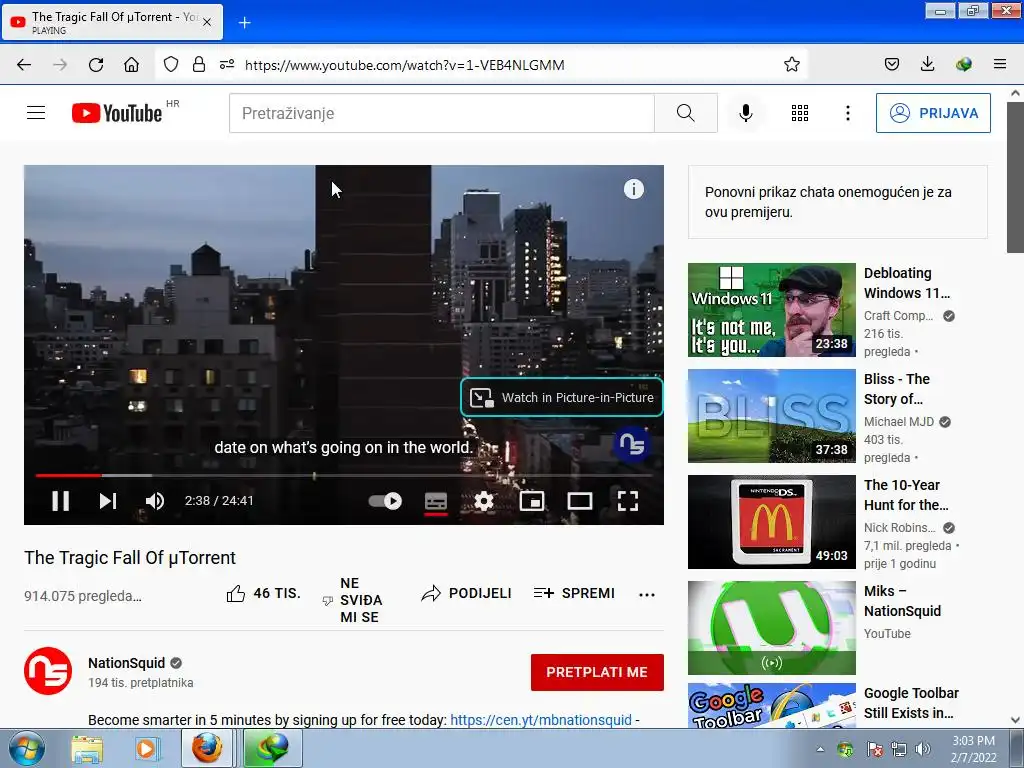The width and height of the screenshot is (1024, 768).
Task: Open system tray volume icon
Action: (923, 749)
